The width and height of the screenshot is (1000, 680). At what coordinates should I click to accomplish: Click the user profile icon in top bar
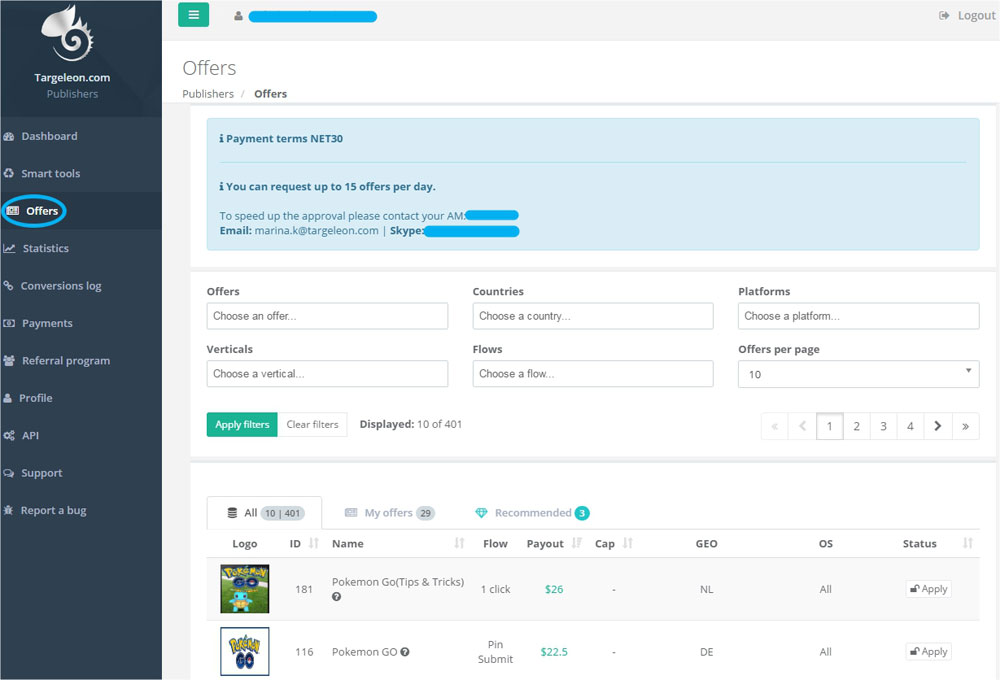pos(238,16)
